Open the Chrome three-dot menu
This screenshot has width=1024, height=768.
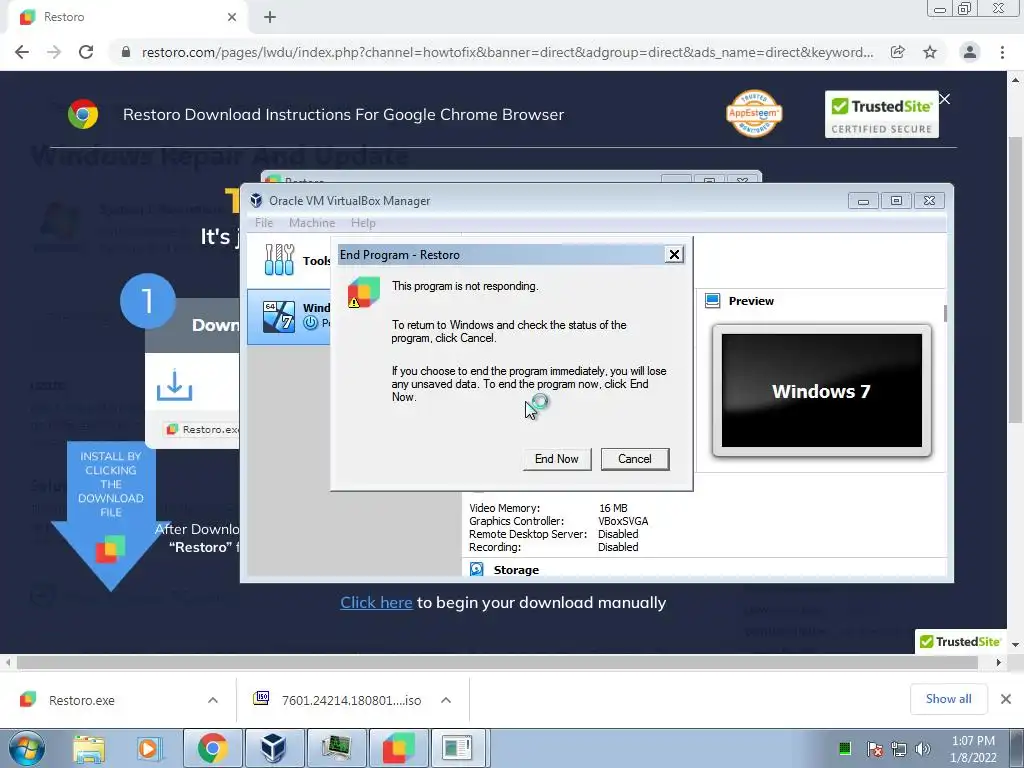click(1002, 52)
